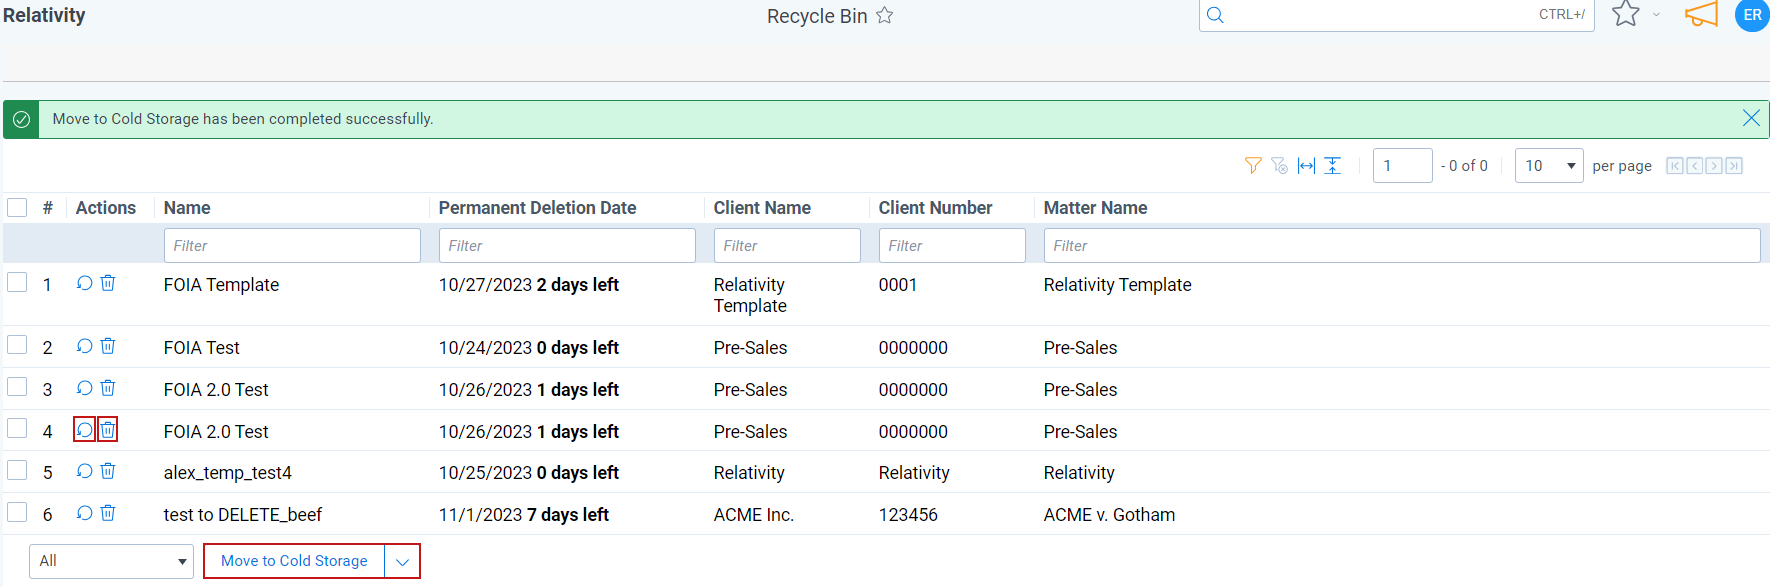This screenshot has height=587, width=1770.
Task: Expand mass action chevron next to Move to Cold Storage
Action: (x=402, y=561)
